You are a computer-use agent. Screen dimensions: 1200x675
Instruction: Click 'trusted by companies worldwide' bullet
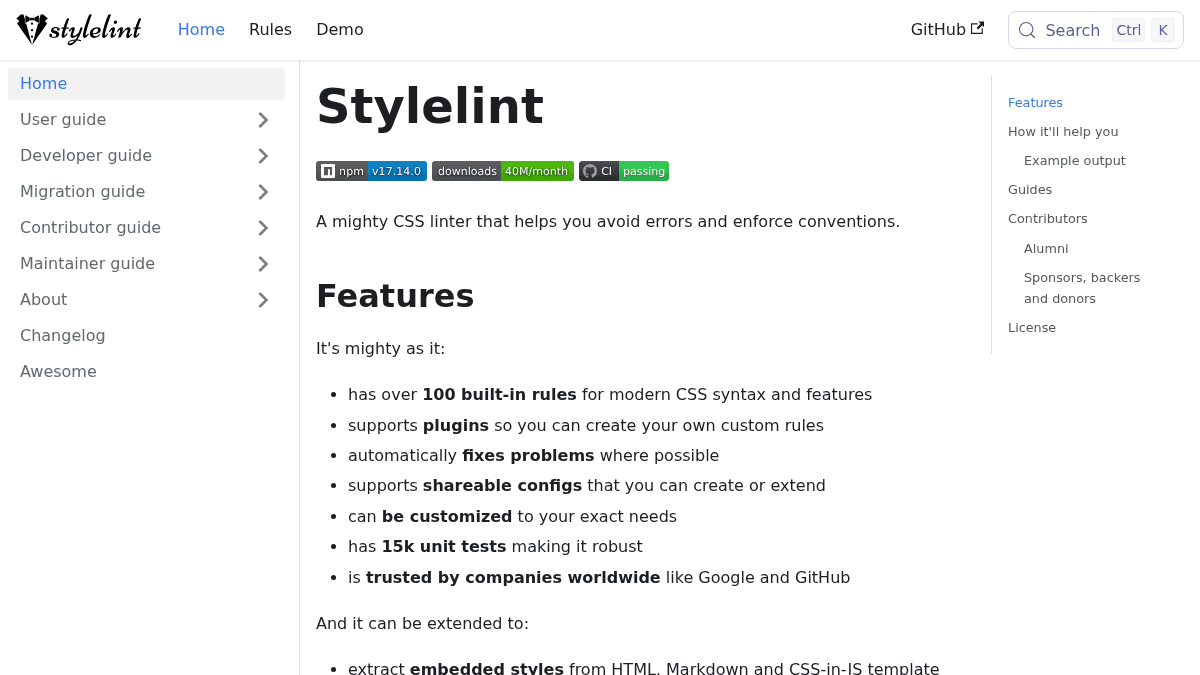pos(513,578)
